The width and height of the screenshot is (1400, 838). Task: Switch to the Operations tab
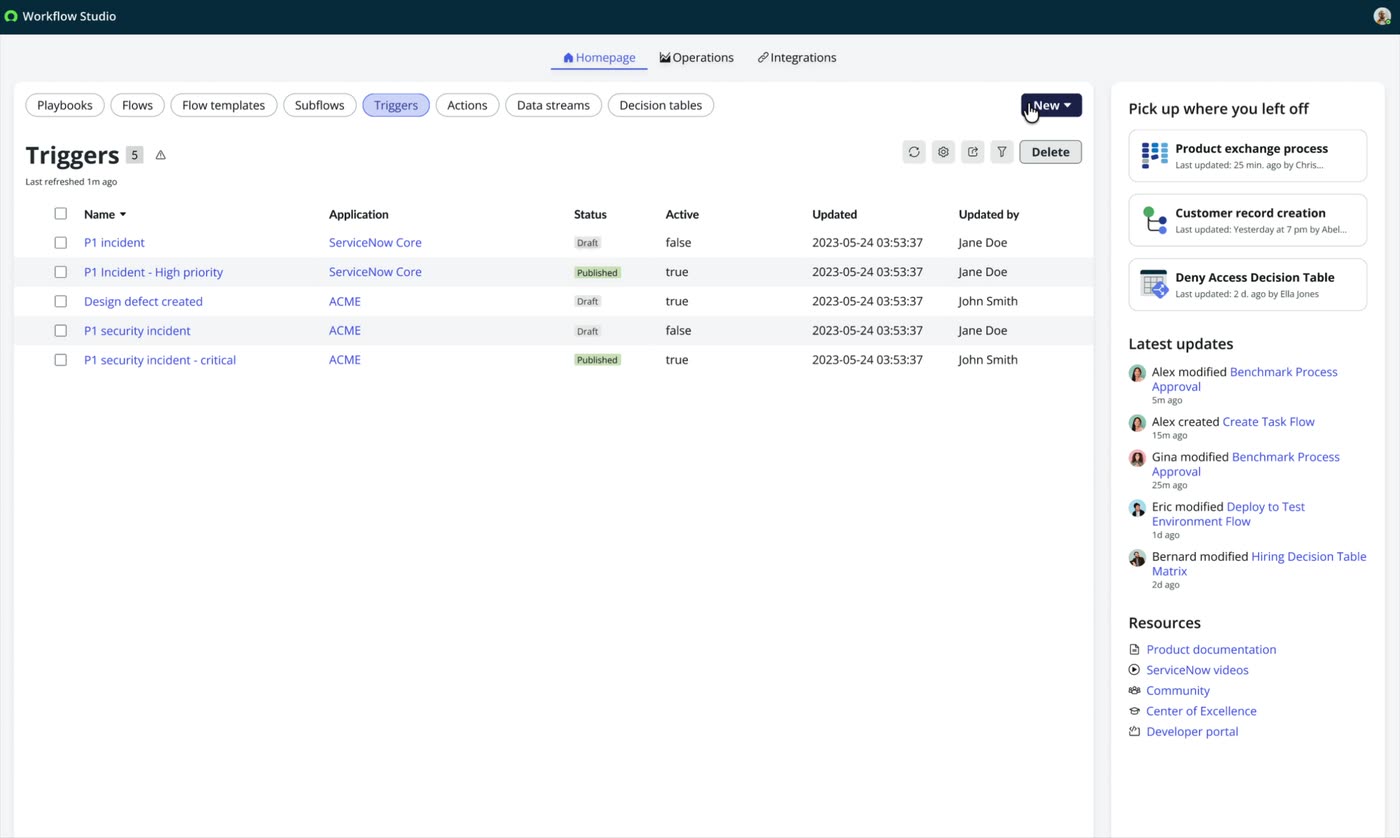pyautogui.click(x=696, y=57)
